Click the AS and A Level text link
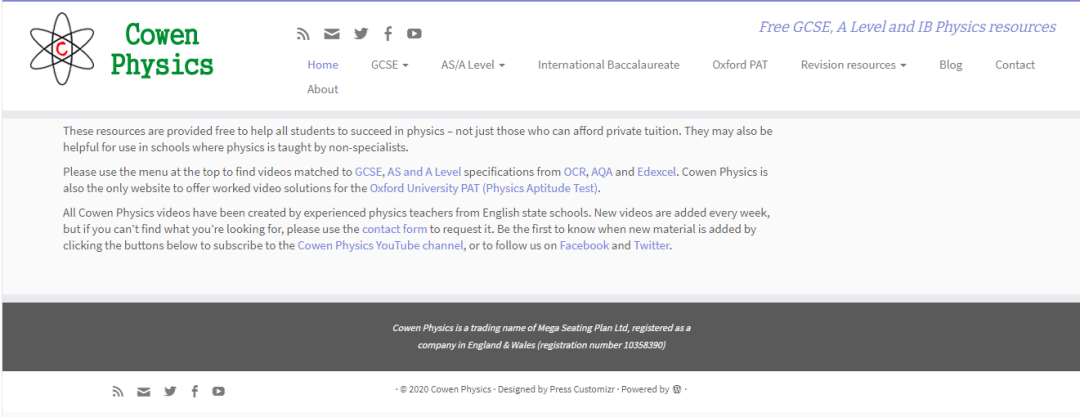 pos(424,172)
